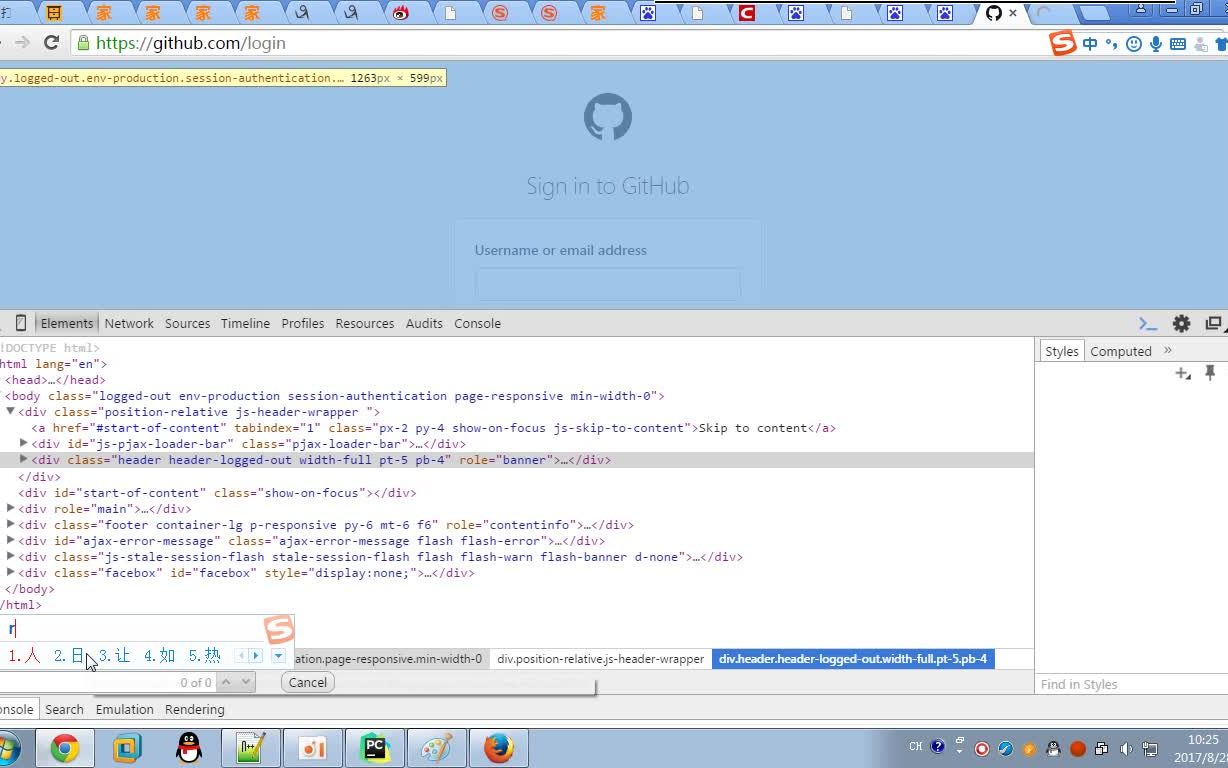
Task: Open DevTools settings gear
Action: [1181, 323]
